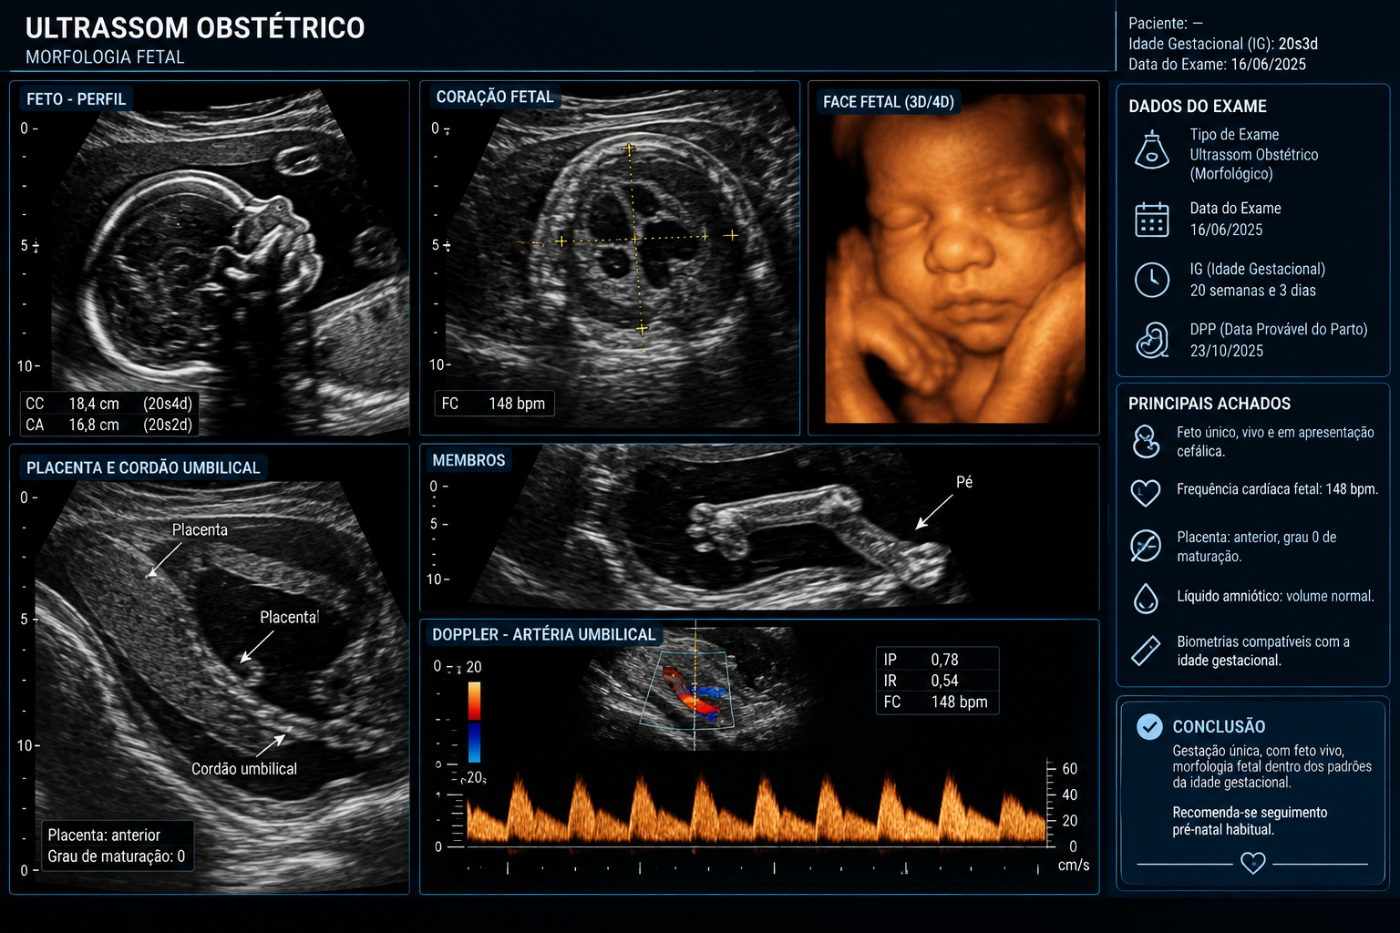
Task: Click the 'Grau de maturação: 0' text
Action: (x=116, y=857)
